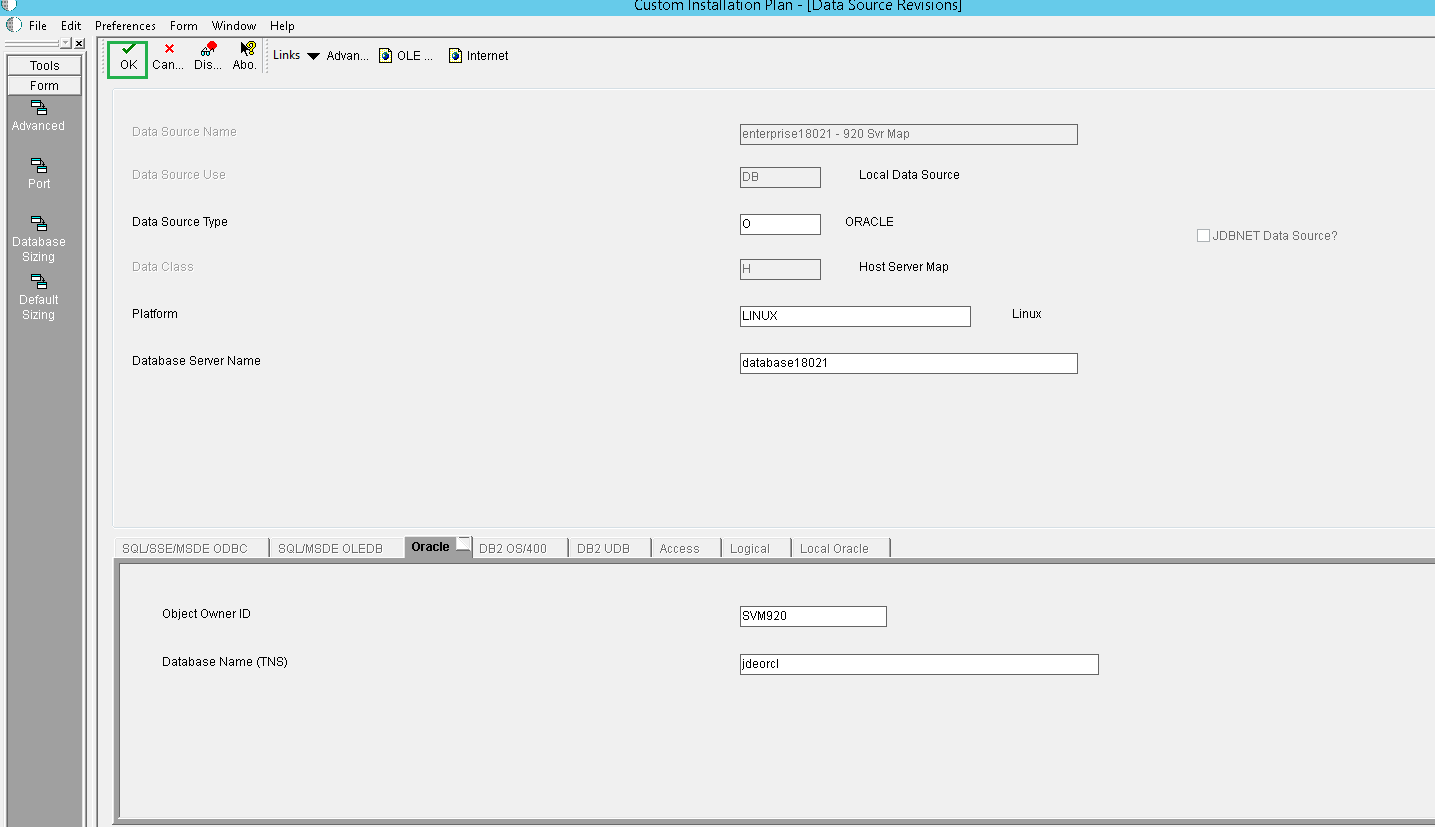This screenshot has width=1435, height=827.
Task: Open Database Sizing from the side panel
Action: [x=38, y=238]
